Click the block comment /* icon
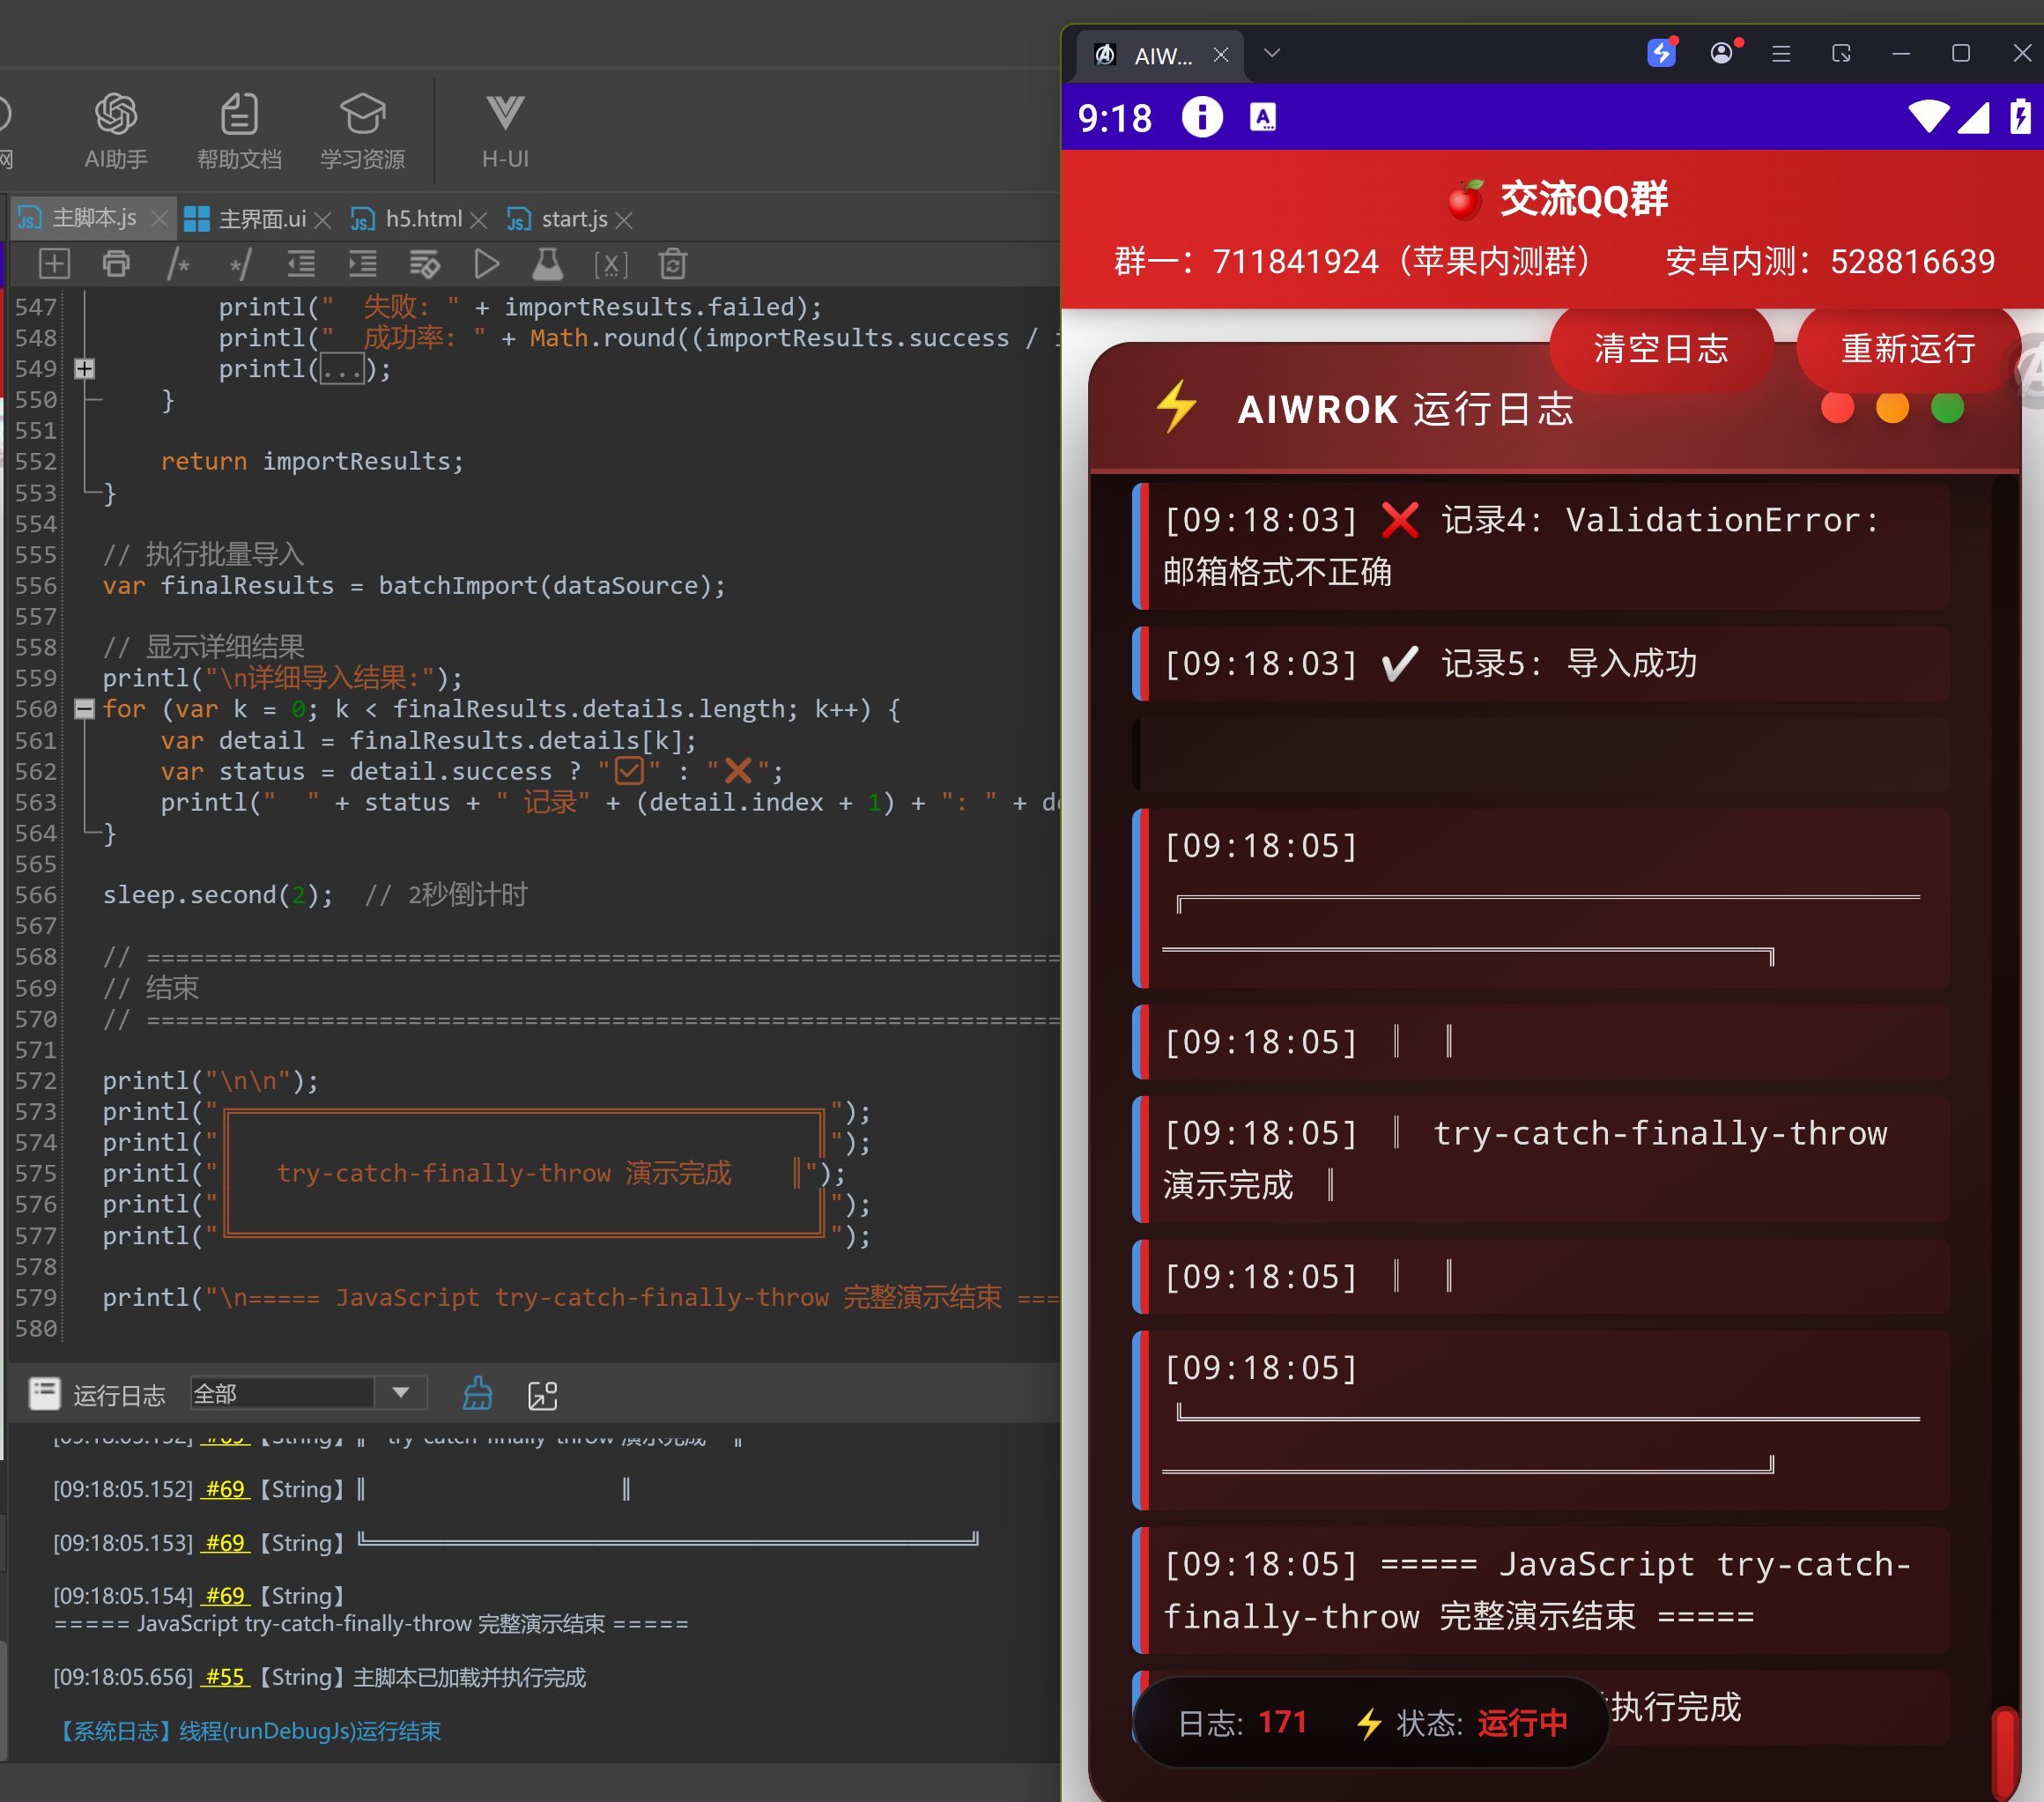Viewport: 2044px width, 1802px height. (x=178, y=264)
